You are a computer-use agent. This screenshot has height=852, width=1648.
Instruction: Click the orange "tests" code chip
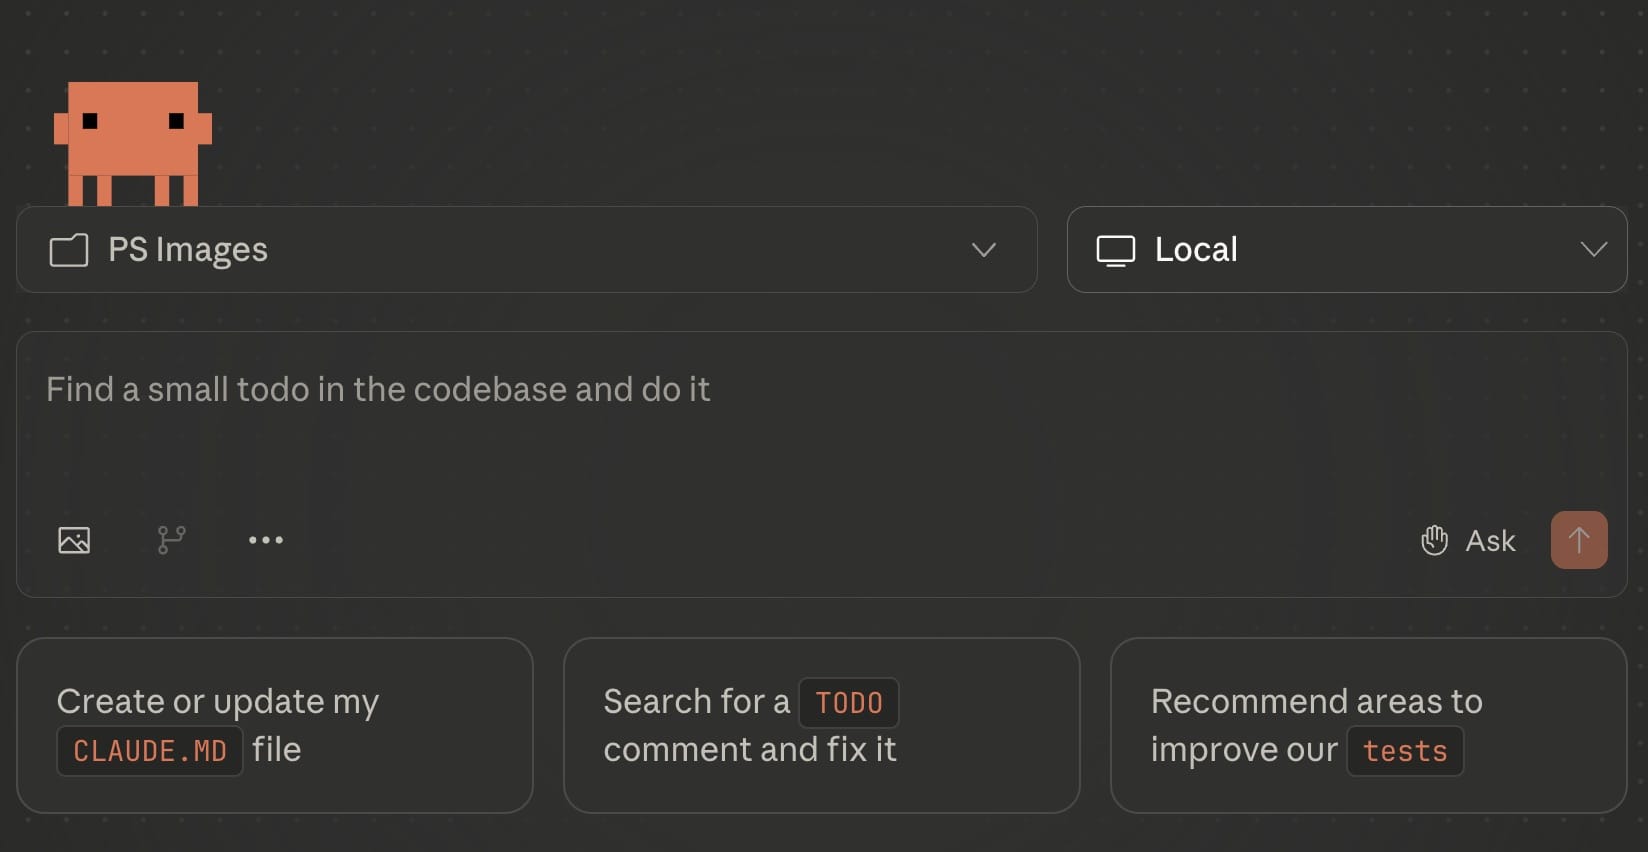pyautogui.click(x=1405, y=751)
